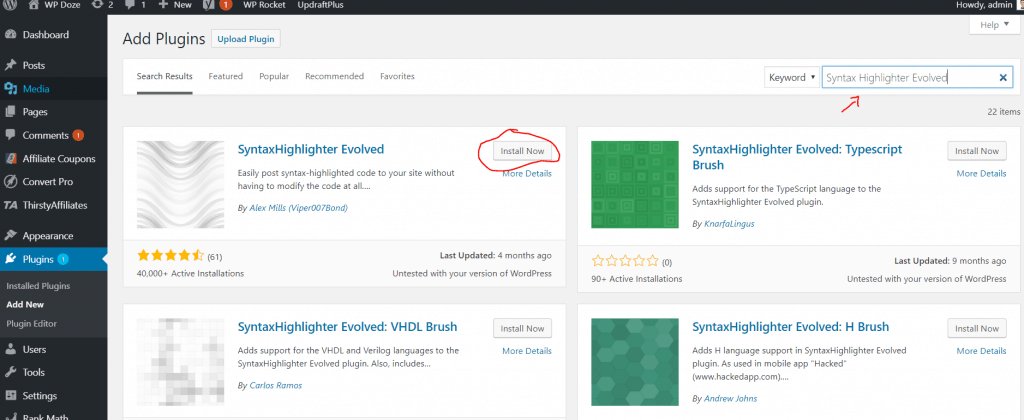Install Now for VHDL Brush plugin
The height and width of the screenshot is (420, 1024).
(522, 329)
